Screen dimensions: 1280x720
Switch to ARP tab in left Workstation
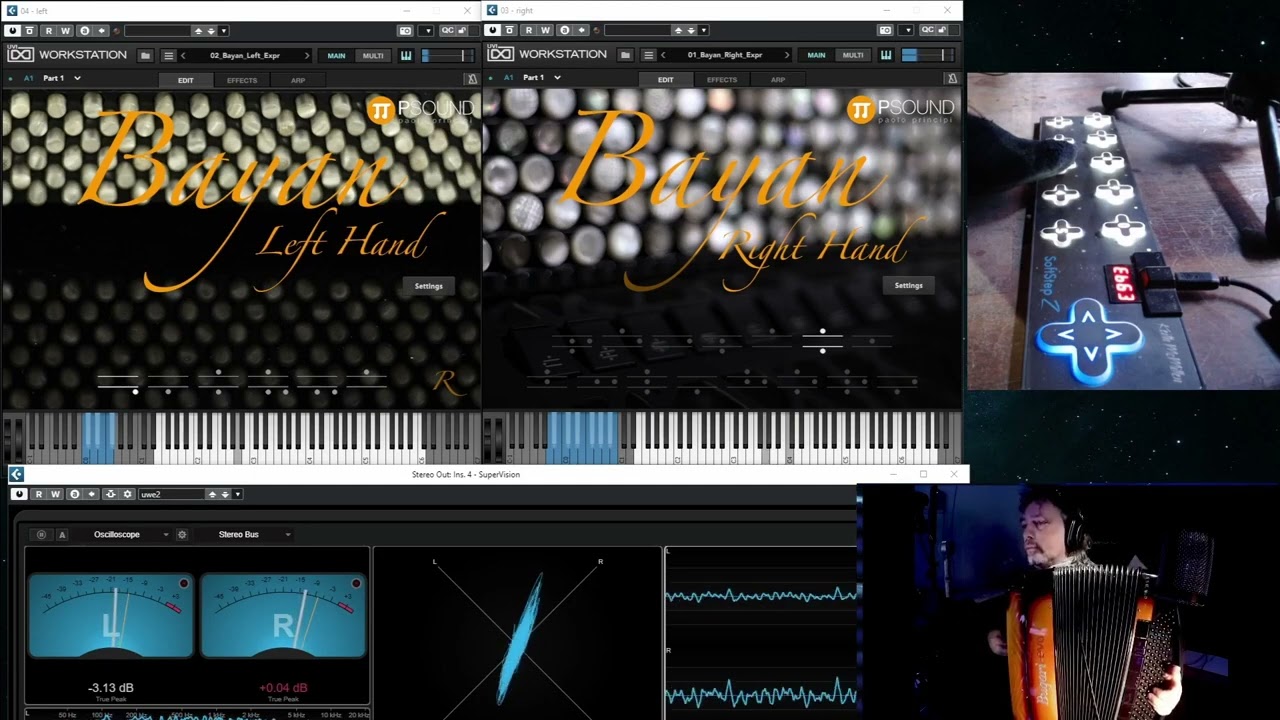click(x=298, y=80)
